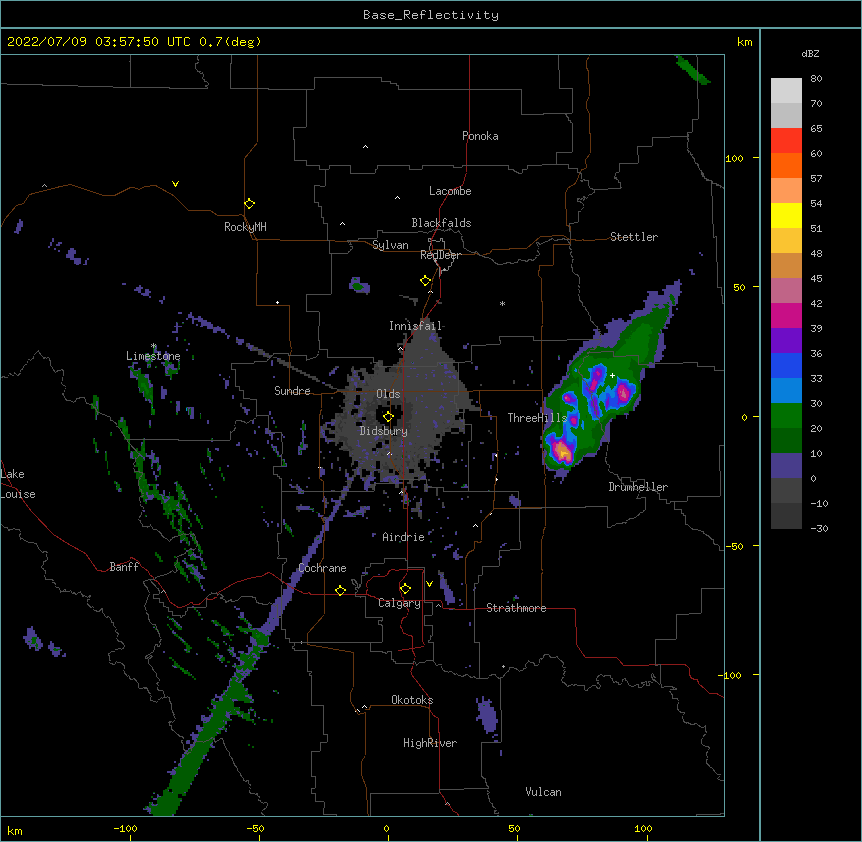Screen dimensions: 862x842
Task: Click the yellow marker south of Cochrane
Action: pos(340,590)
